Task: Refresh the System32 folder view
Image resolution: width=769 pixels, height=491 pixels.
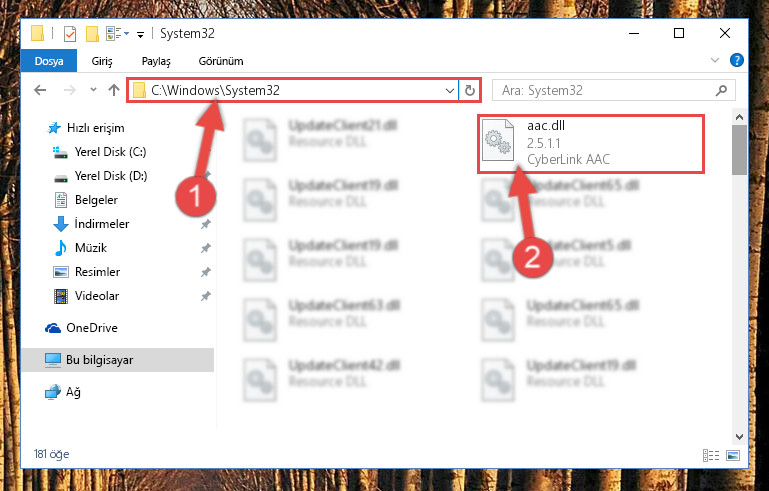Action: pos(469,90)
